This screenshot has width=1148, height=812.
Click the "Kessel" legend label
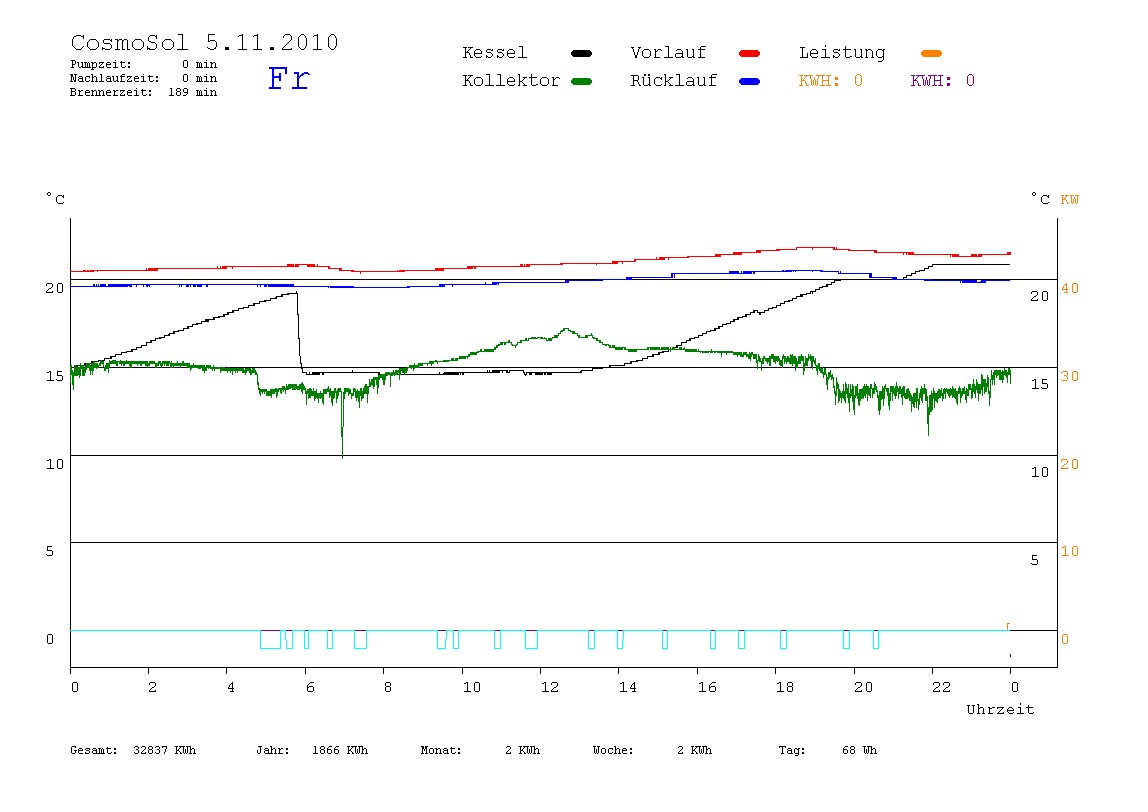[495, 53]
